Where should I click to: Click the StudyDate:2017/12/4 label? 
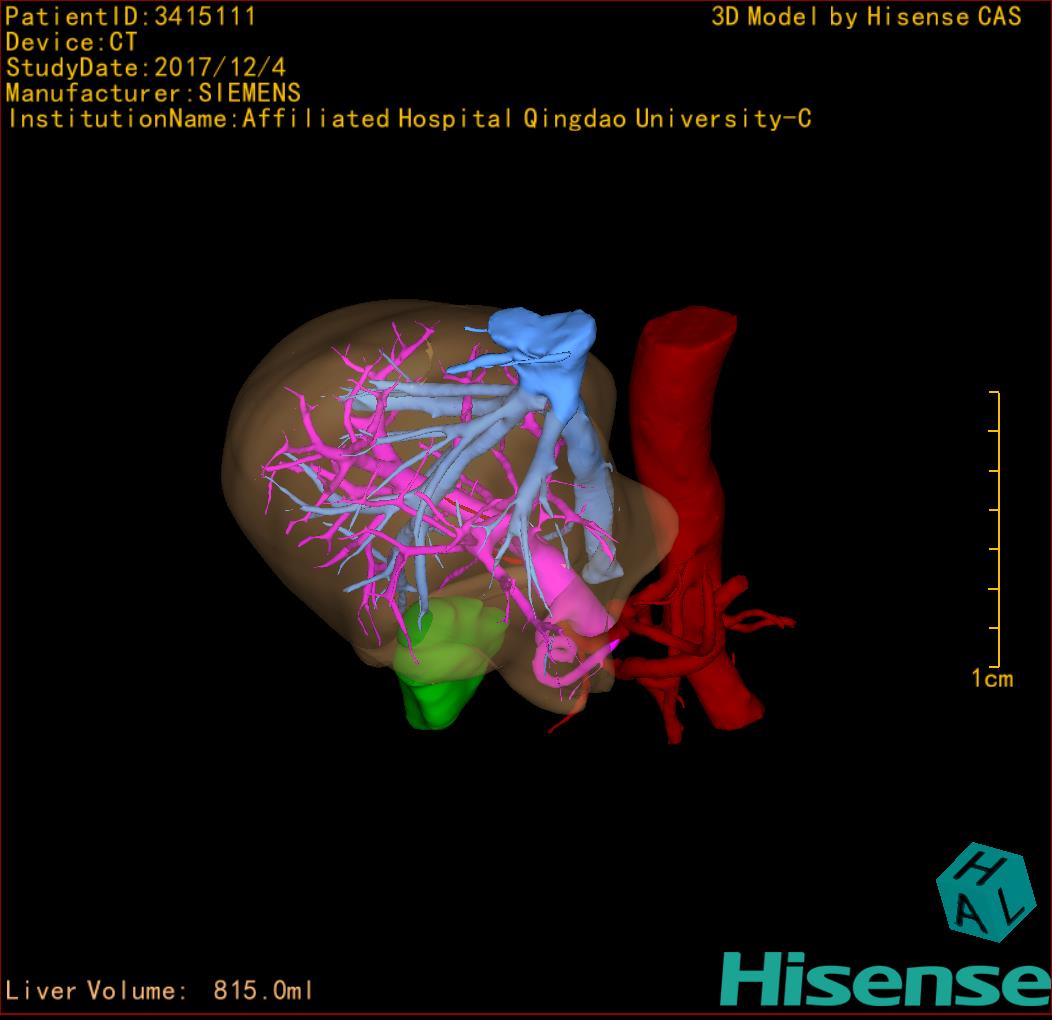(x=146, y=68)
